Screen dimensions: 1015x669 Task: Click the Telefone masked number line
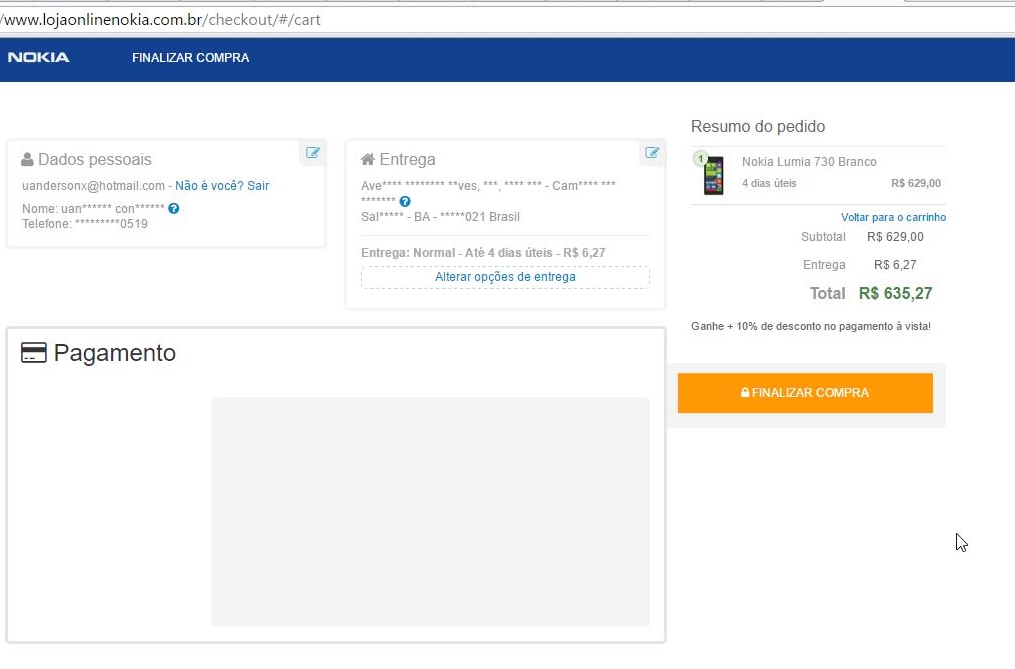85,224
